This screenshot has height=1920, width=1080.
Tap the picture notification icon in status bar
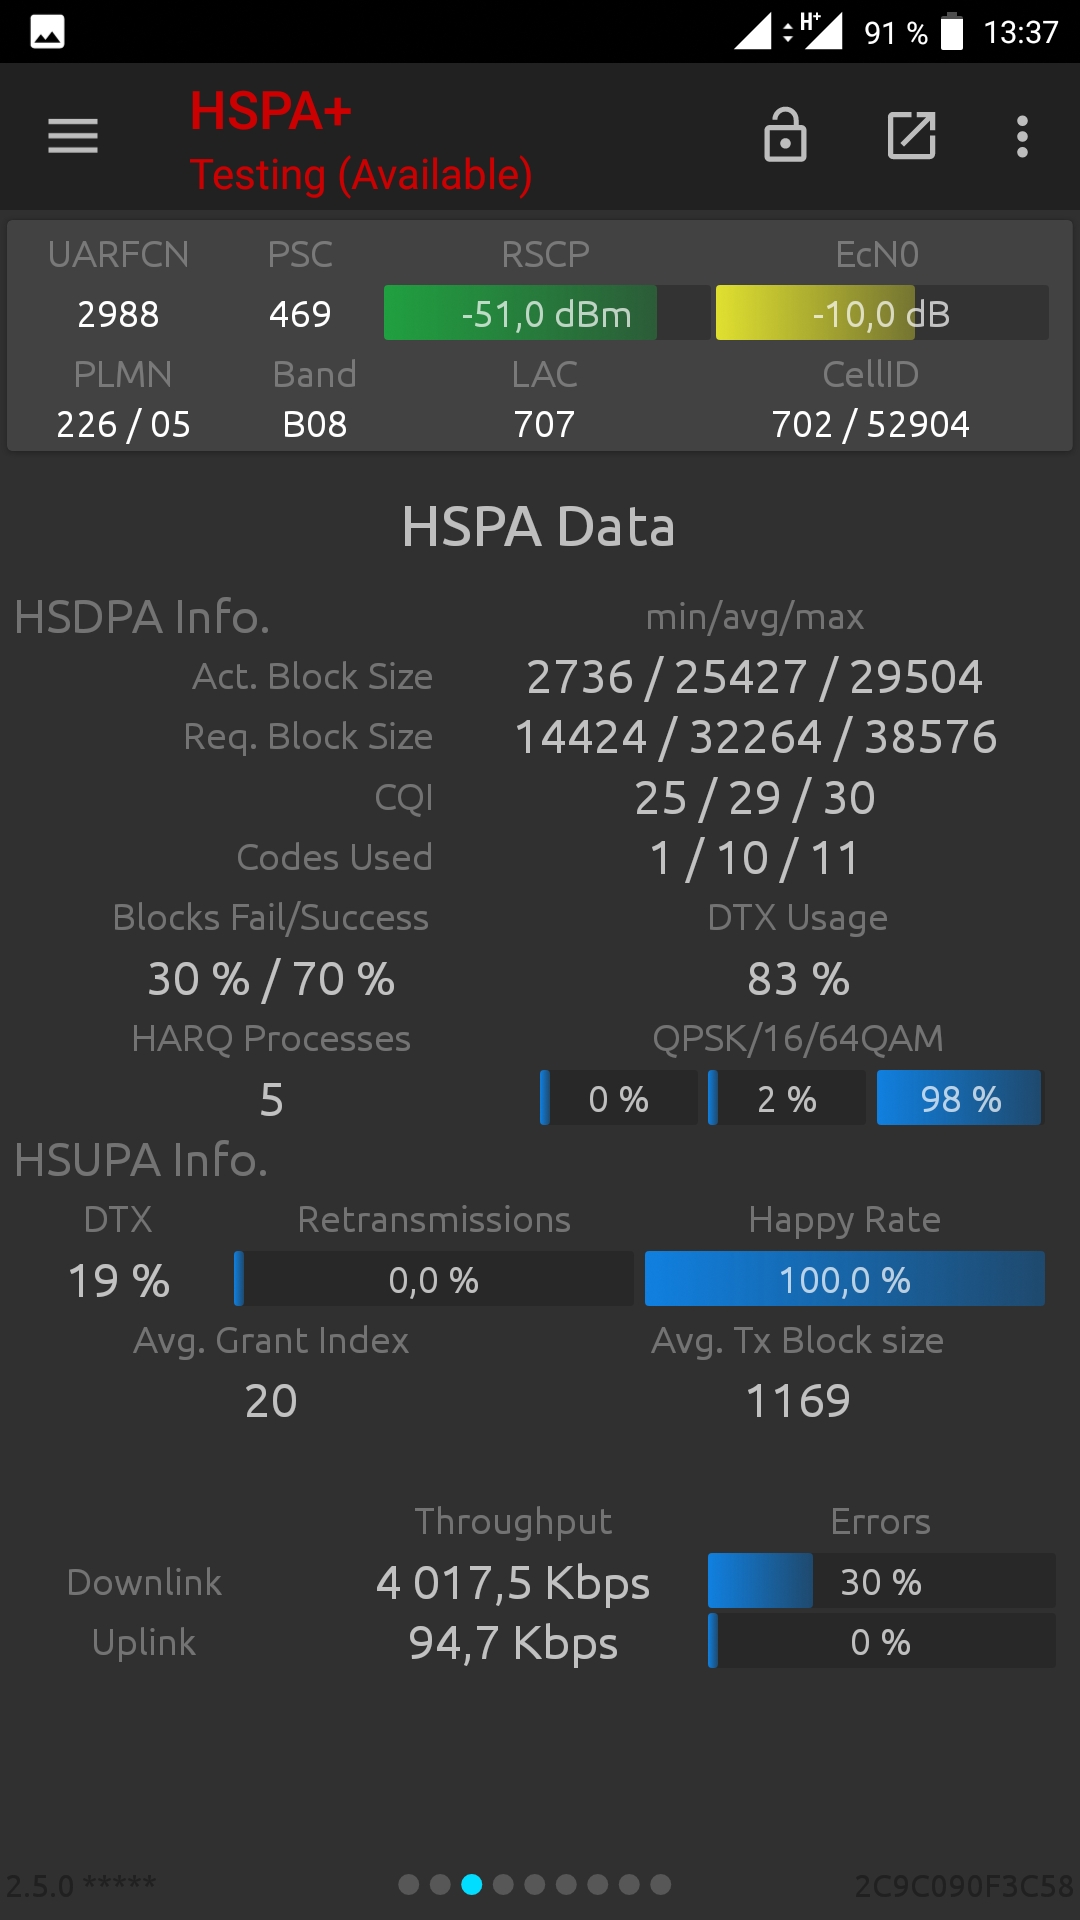tap(47, 32)
